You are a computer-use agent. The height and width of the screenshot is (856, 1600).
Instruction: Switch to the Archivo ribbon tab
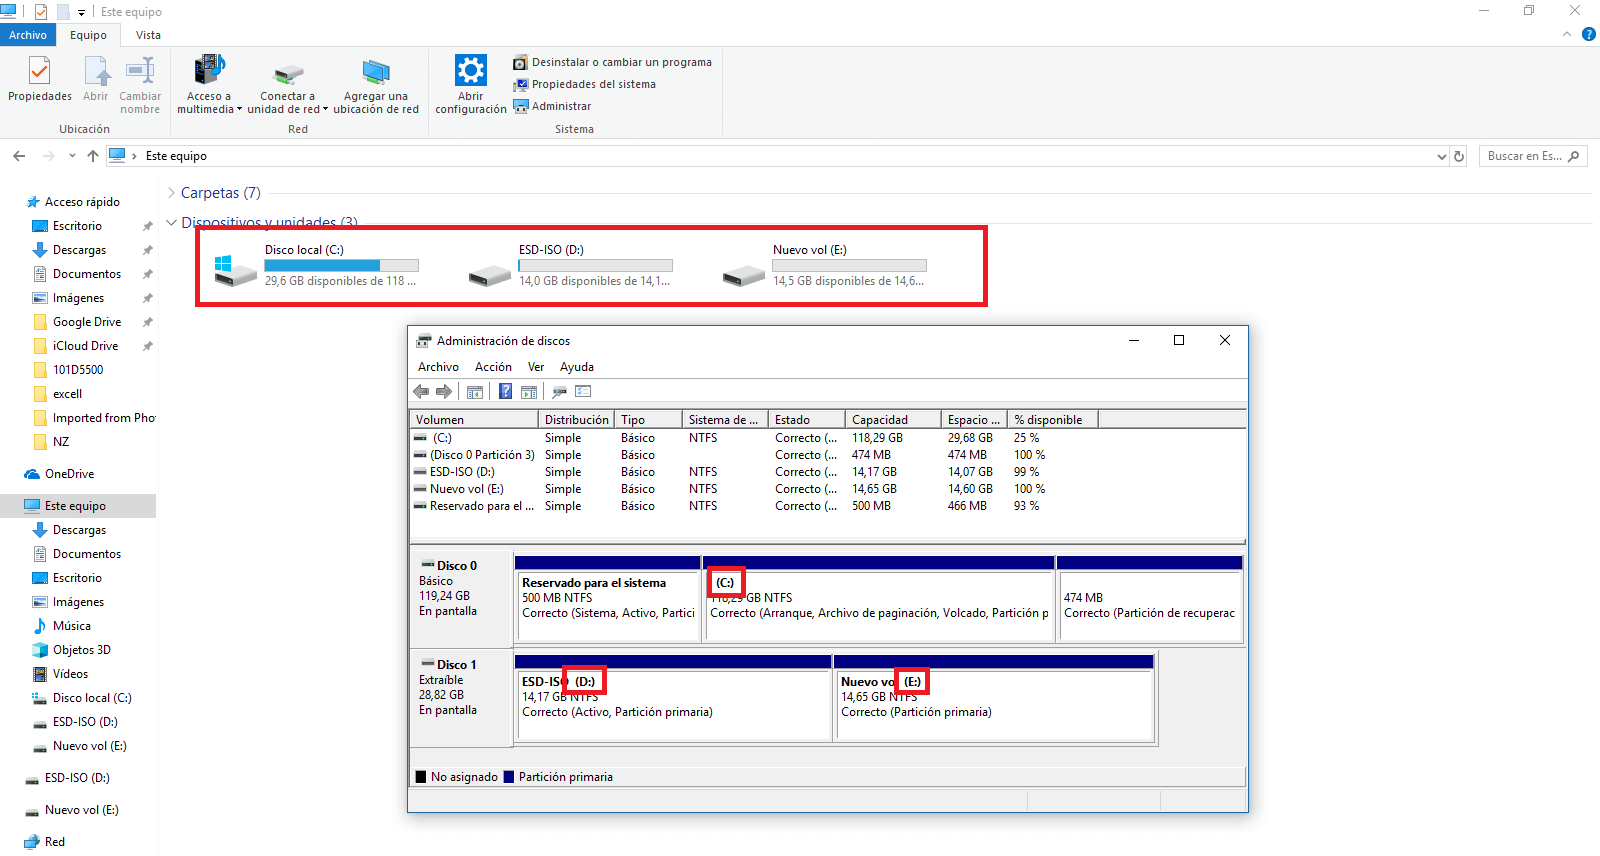click(x=28, y=35)
